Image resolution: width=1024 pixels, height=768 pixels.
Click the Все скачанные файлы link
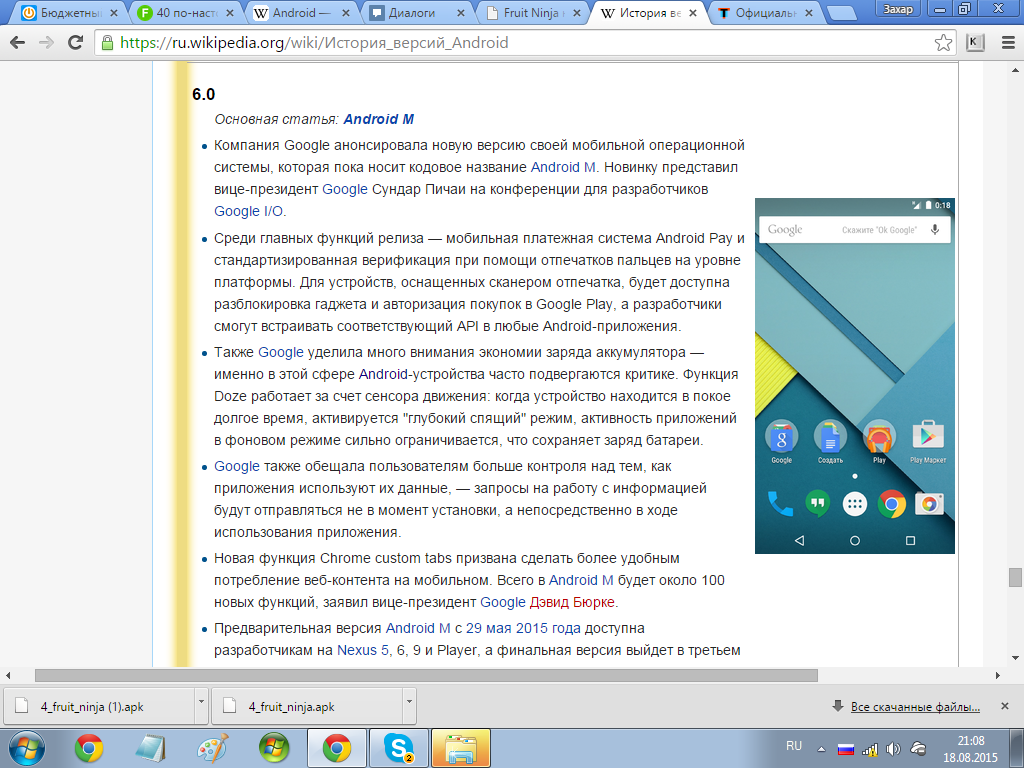point(915,707)
